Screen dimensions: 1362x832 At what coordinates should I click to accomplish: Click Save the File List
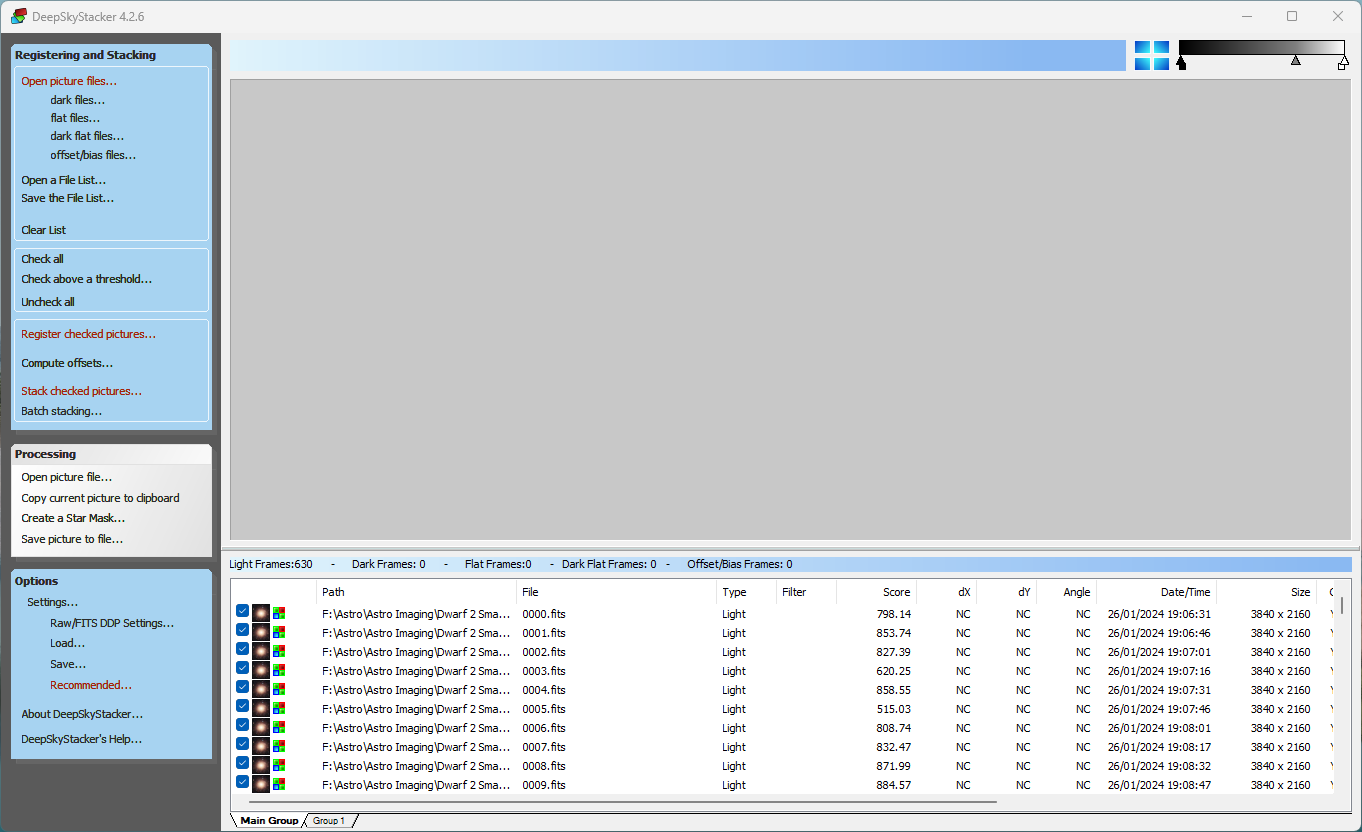click(x=68, y=198)
